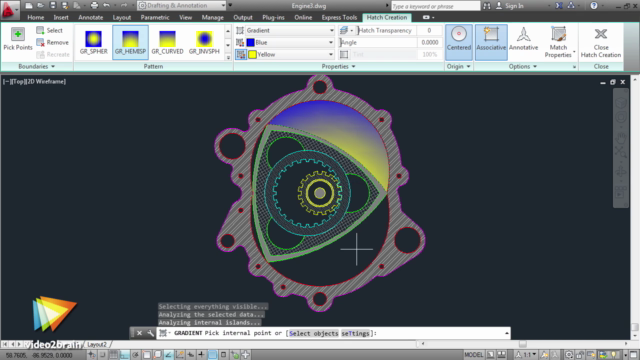Toggle Grid Display in status bar
The image size is (640, 360).
coord(113,355)
